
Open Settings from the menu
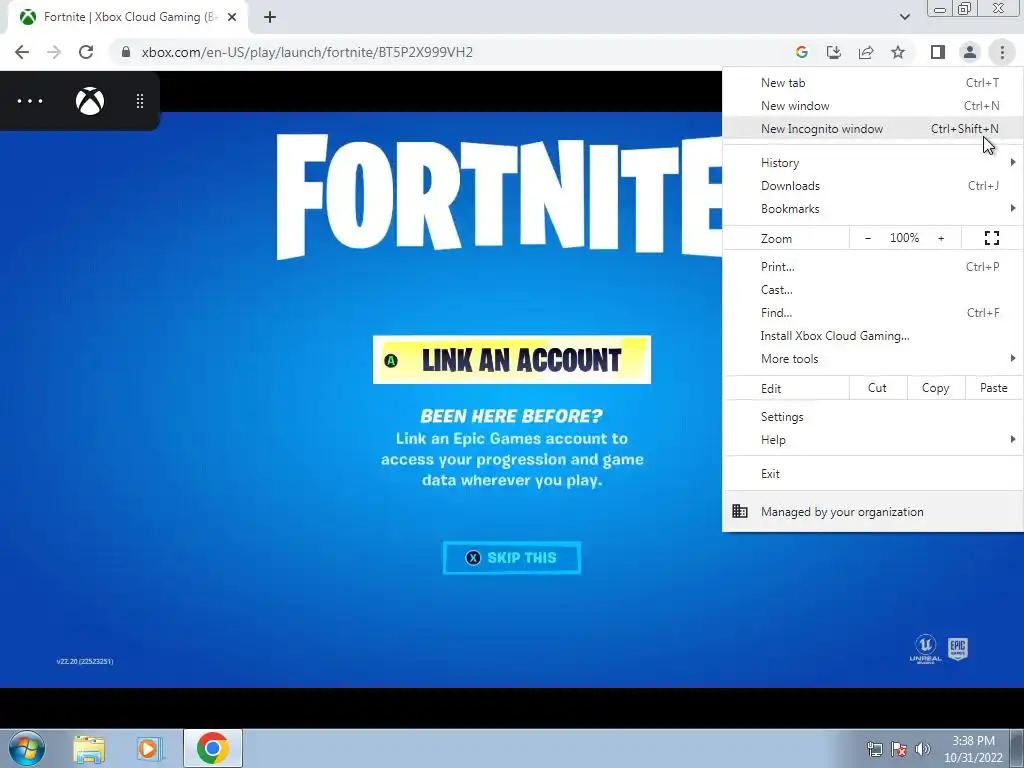(x=872, y=417)
